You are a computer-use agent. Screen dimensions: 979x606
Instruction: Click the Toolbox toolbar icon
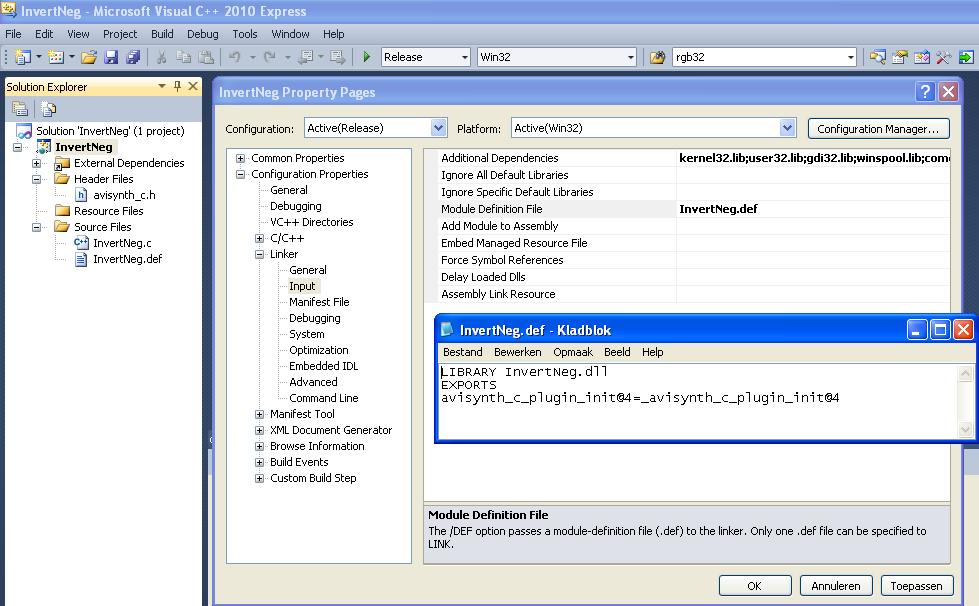point(922,57)
